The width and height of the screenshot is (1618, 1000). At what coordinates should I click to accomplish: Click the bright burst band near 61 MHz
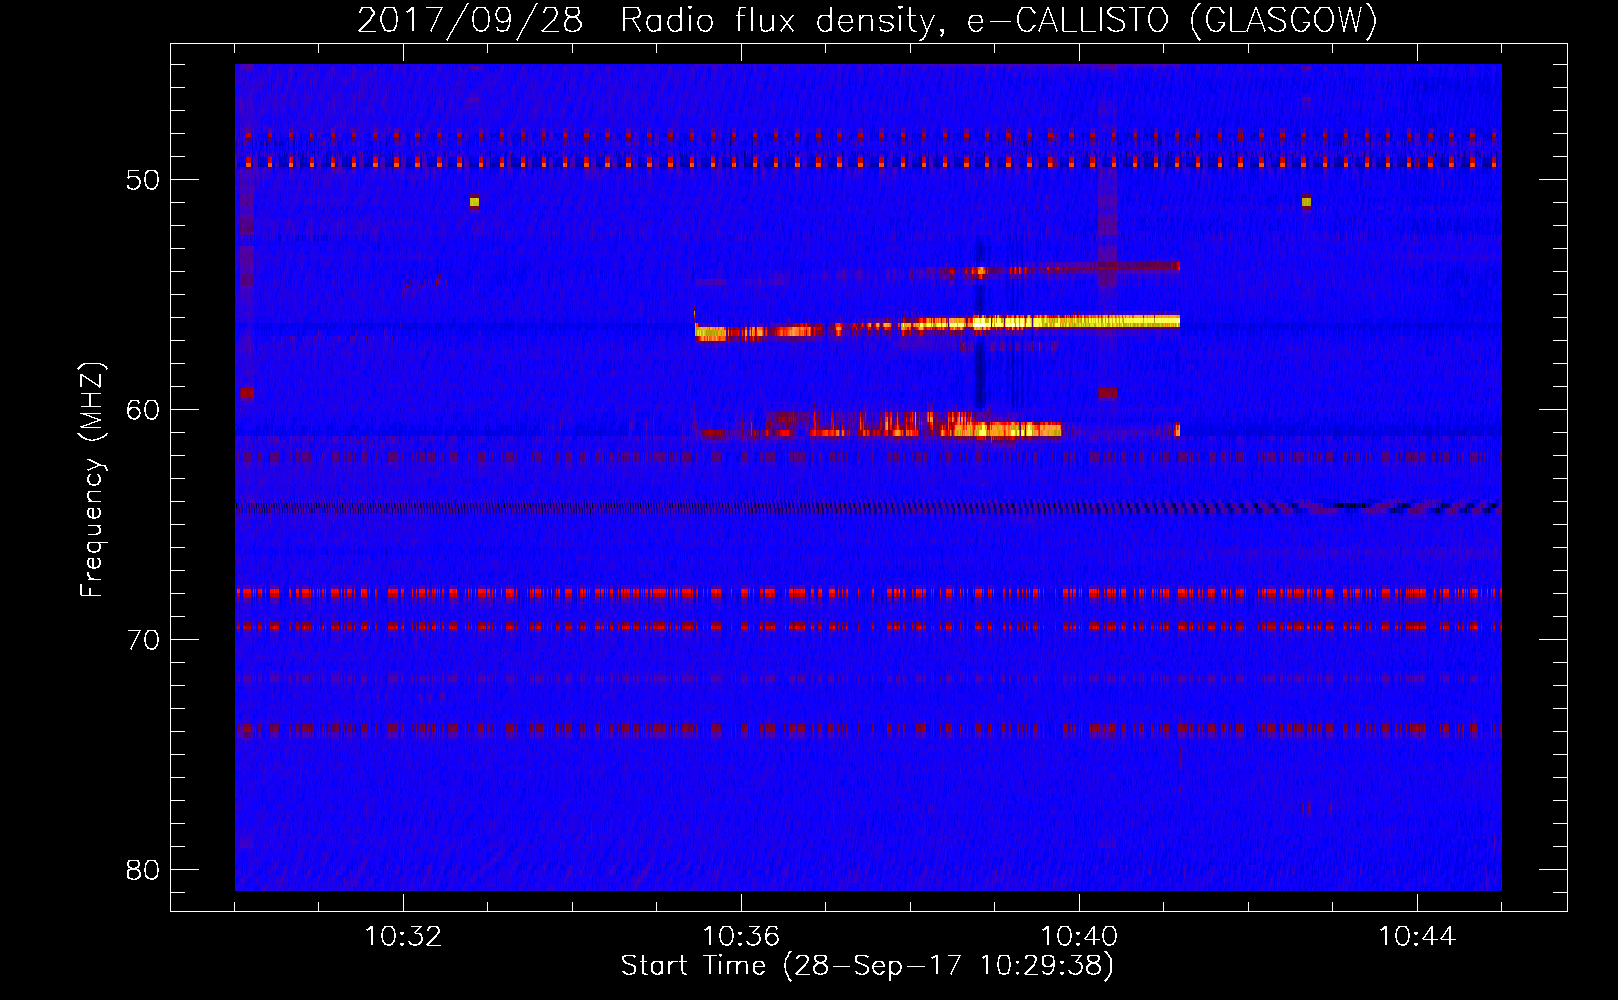880,426
